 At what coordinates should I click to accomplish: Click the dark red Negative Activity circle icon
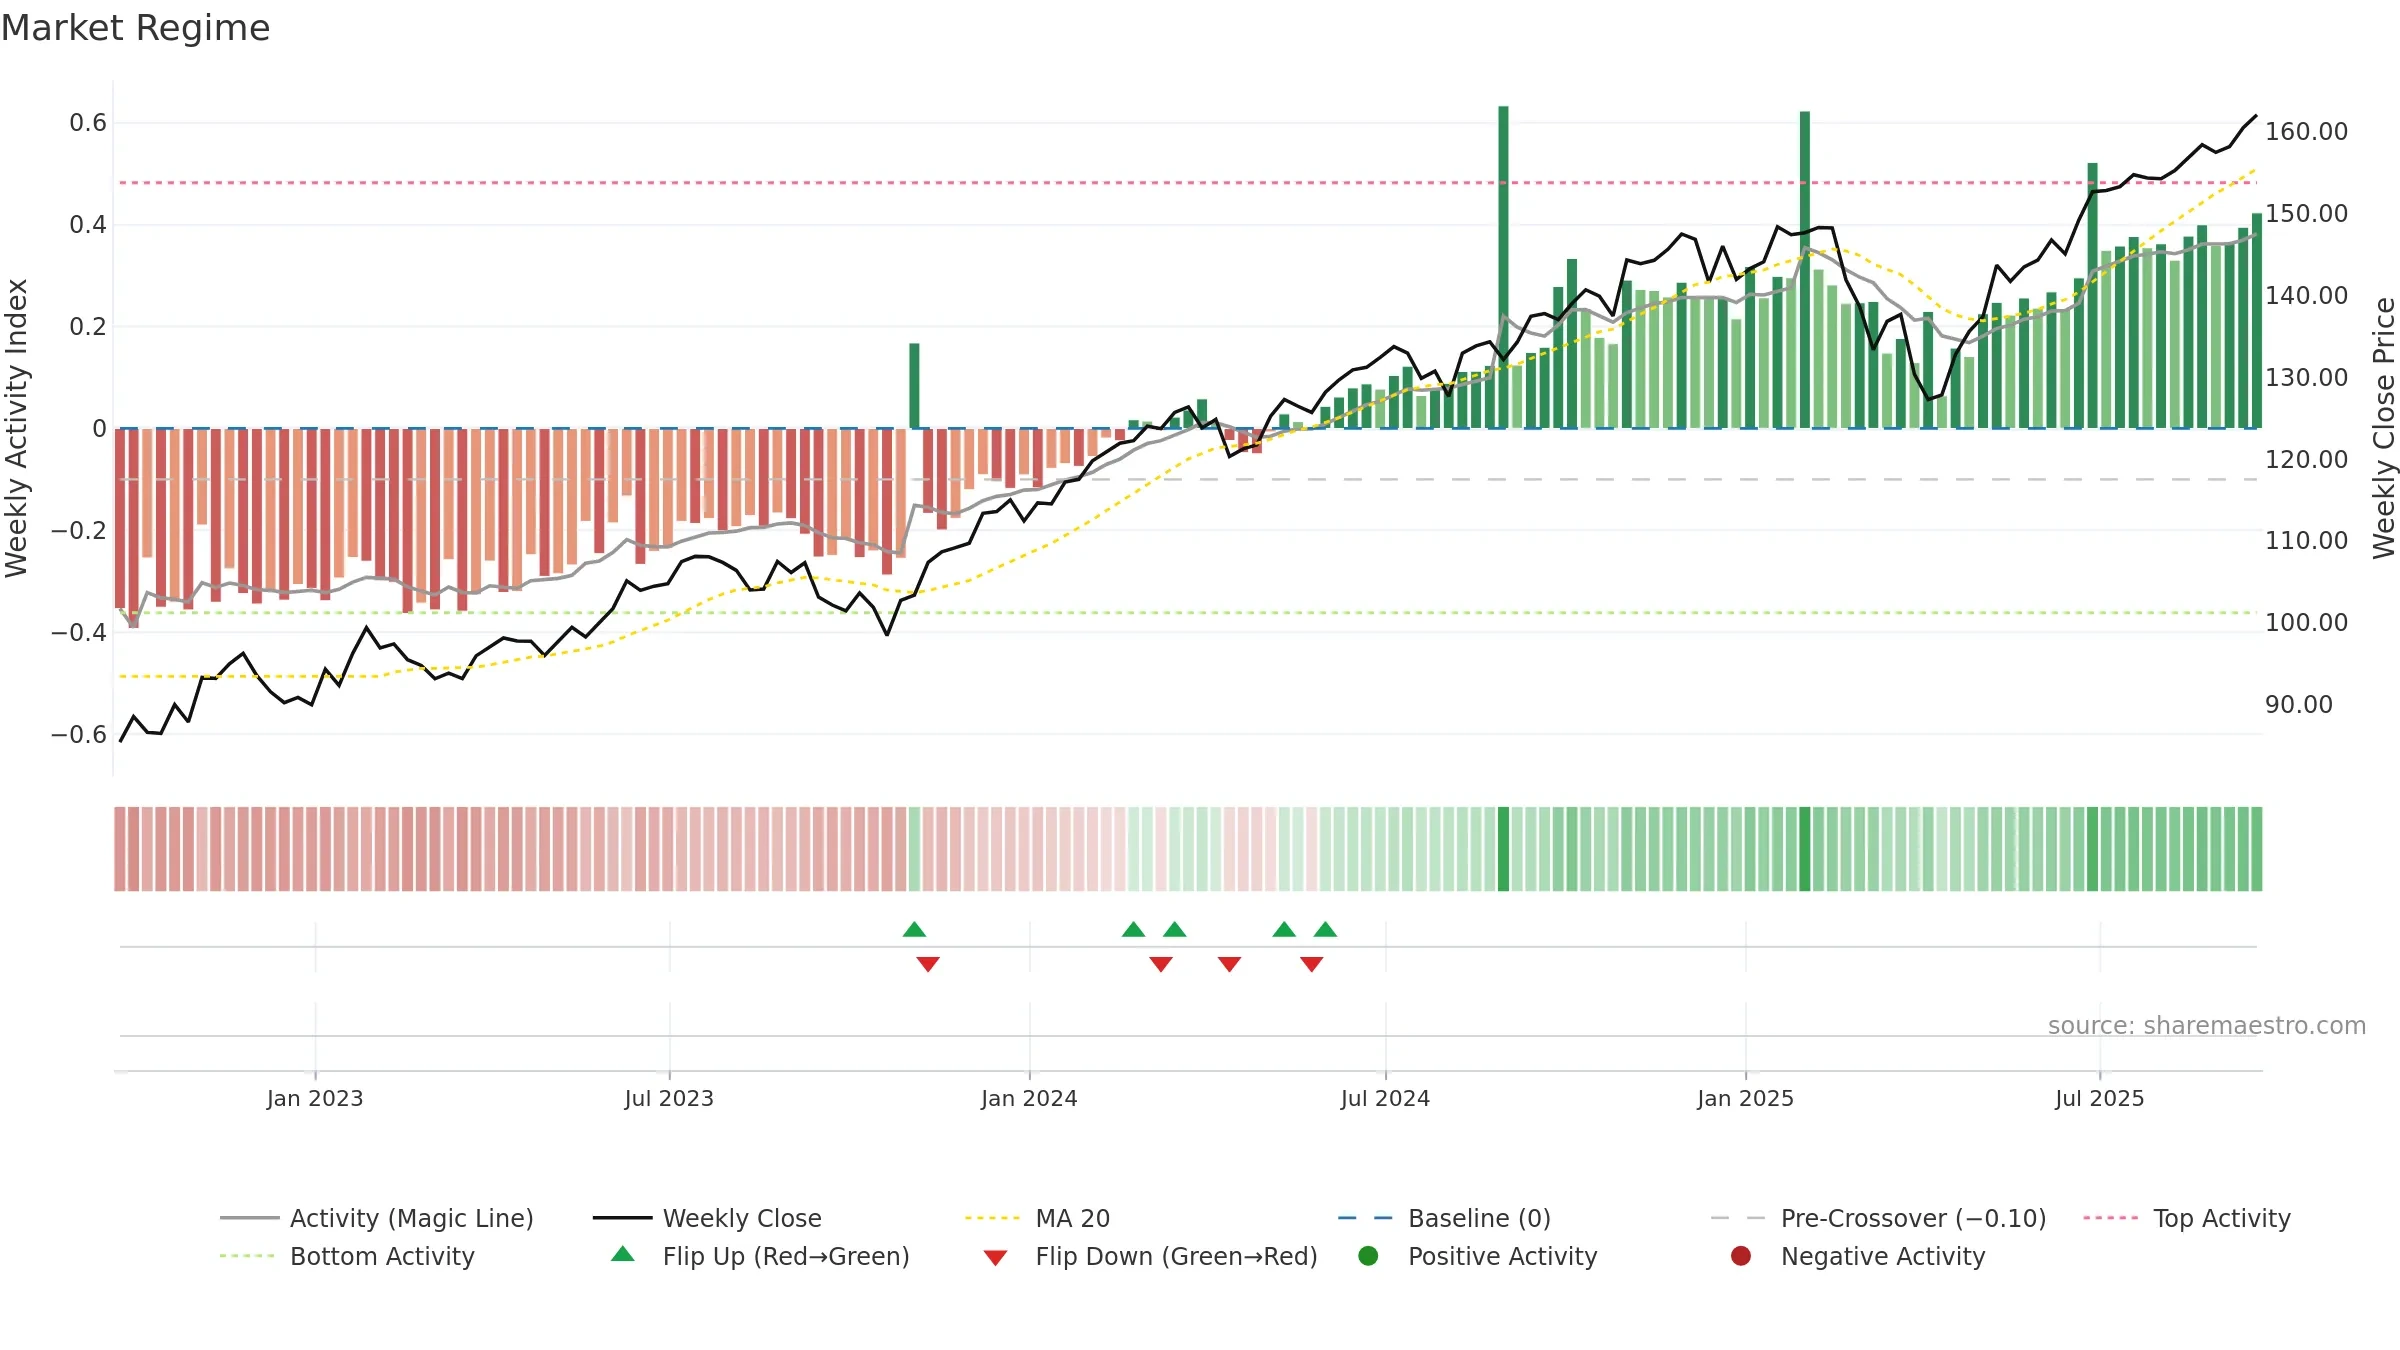click(1741, 1256)
